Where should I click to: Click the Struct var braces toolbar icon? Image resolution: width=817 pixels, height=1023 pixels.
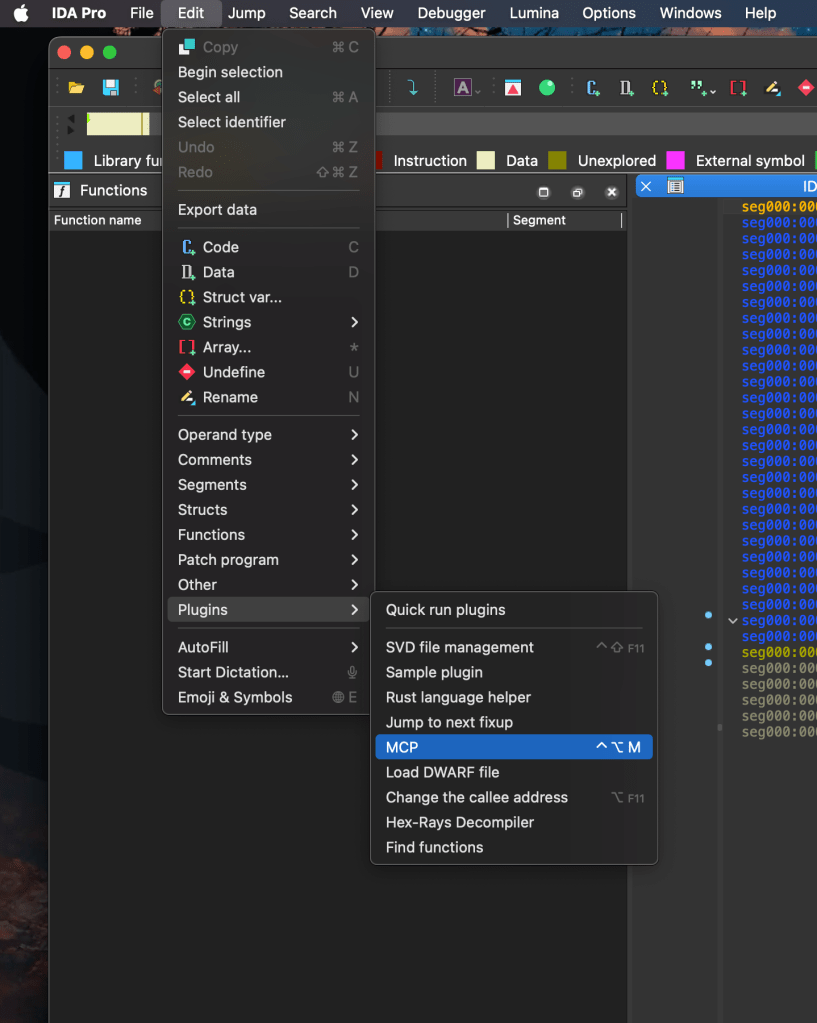[660, 88]
